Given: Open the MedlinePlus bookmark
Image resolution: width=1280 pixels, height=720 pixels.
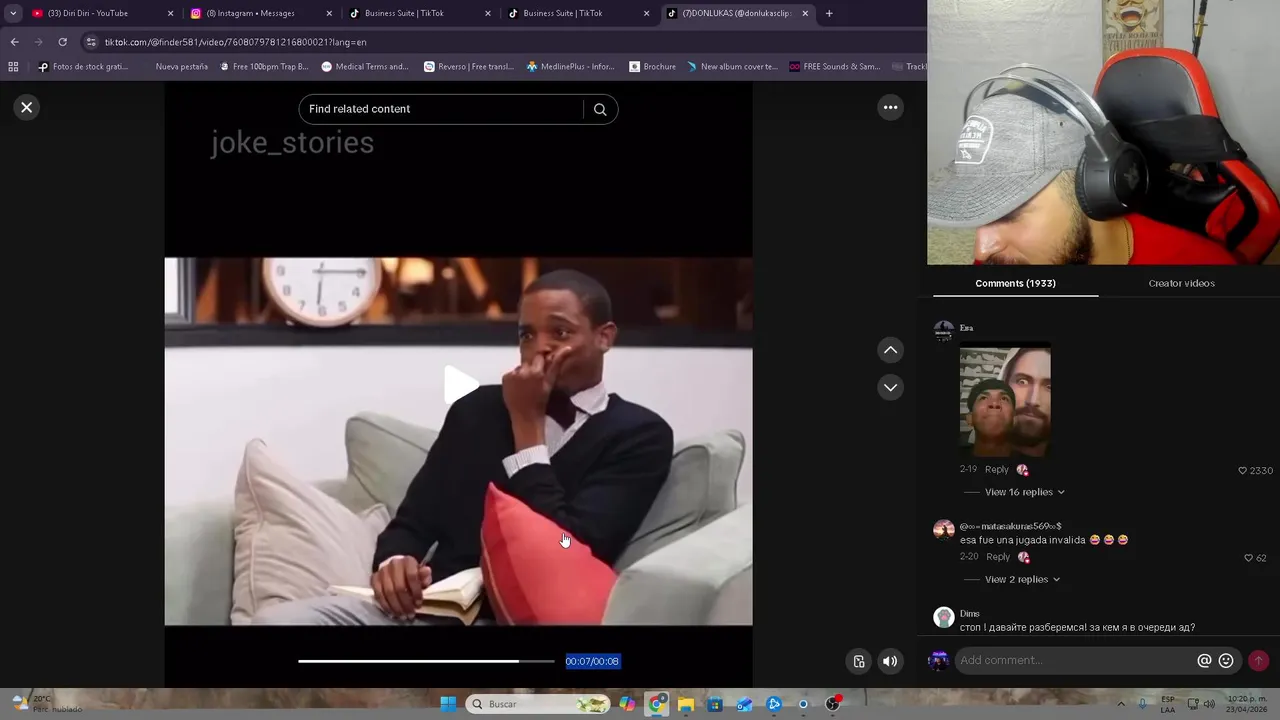Looking at the screenshot, I should 571,67.
